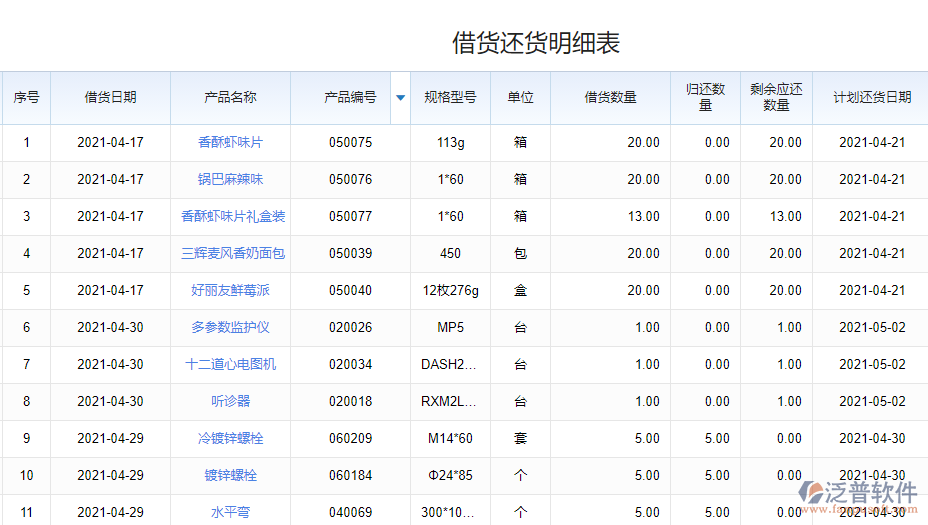Click the 香酥虾味片礼盒装 product link
Screen dimensions: 928x525
tap(233, 217)
